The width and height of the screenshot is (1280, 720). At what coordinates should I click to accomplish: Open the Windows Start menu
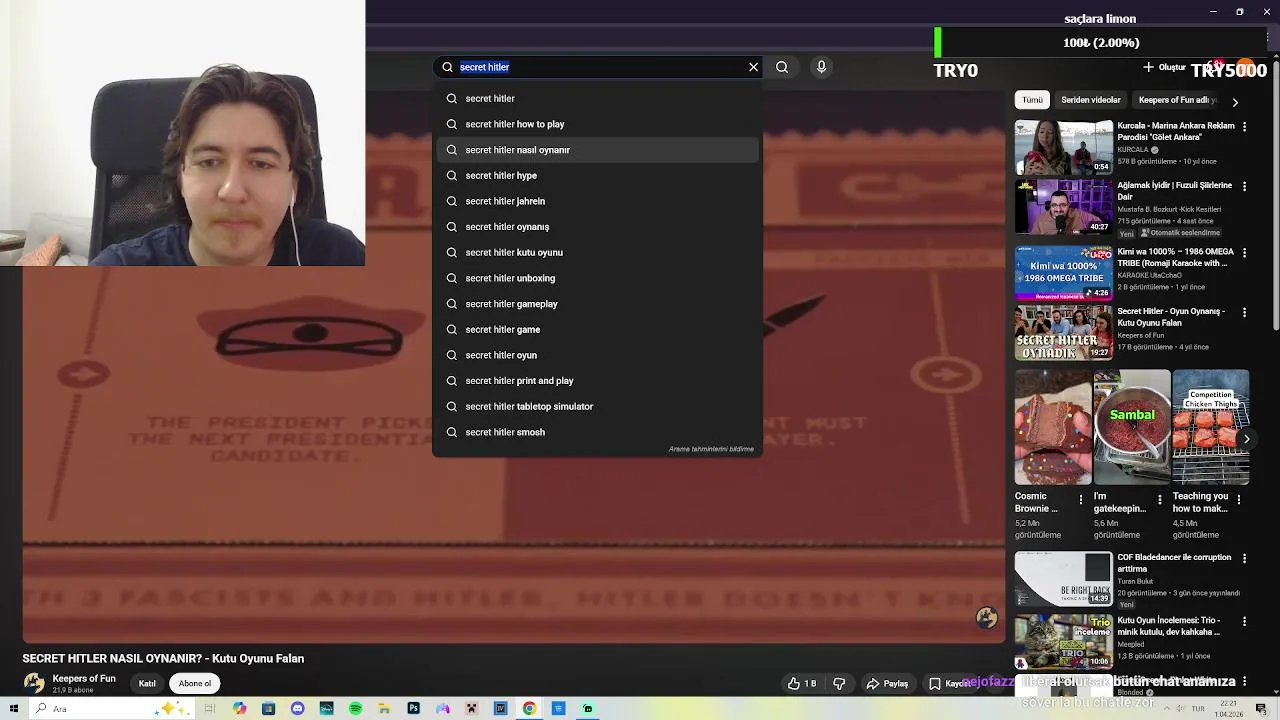tap(14, 709)
